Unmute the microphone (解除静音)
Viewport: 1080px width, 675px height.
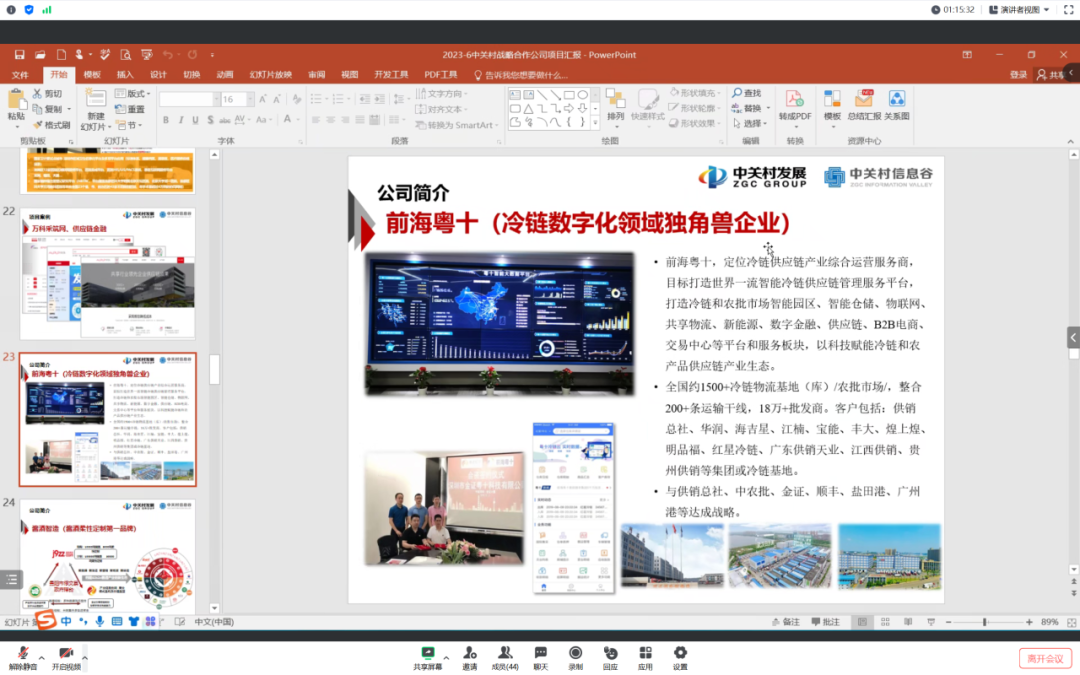pyautogui.click(x=23, y=658)
